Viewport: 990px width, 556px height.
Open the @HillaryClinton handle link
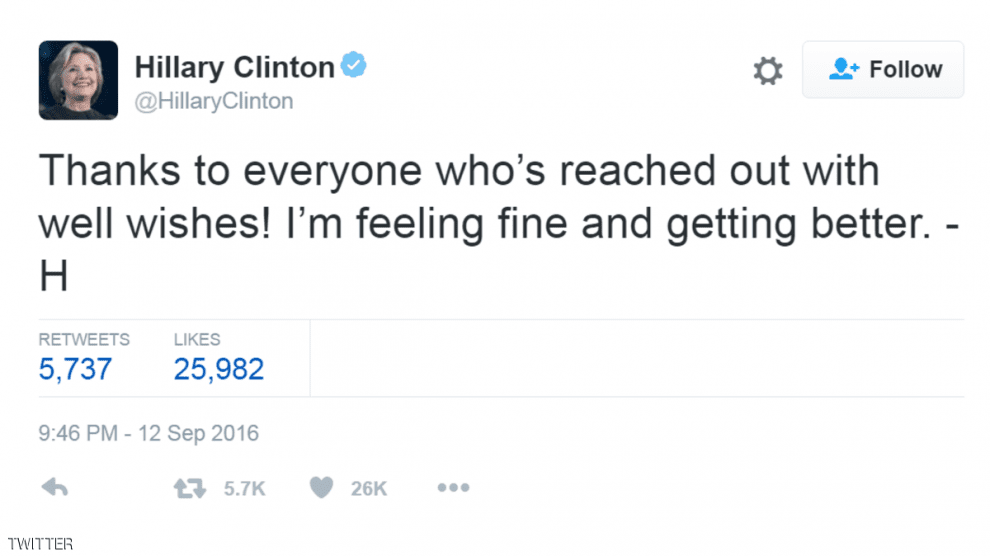click(x=213, y=101)
